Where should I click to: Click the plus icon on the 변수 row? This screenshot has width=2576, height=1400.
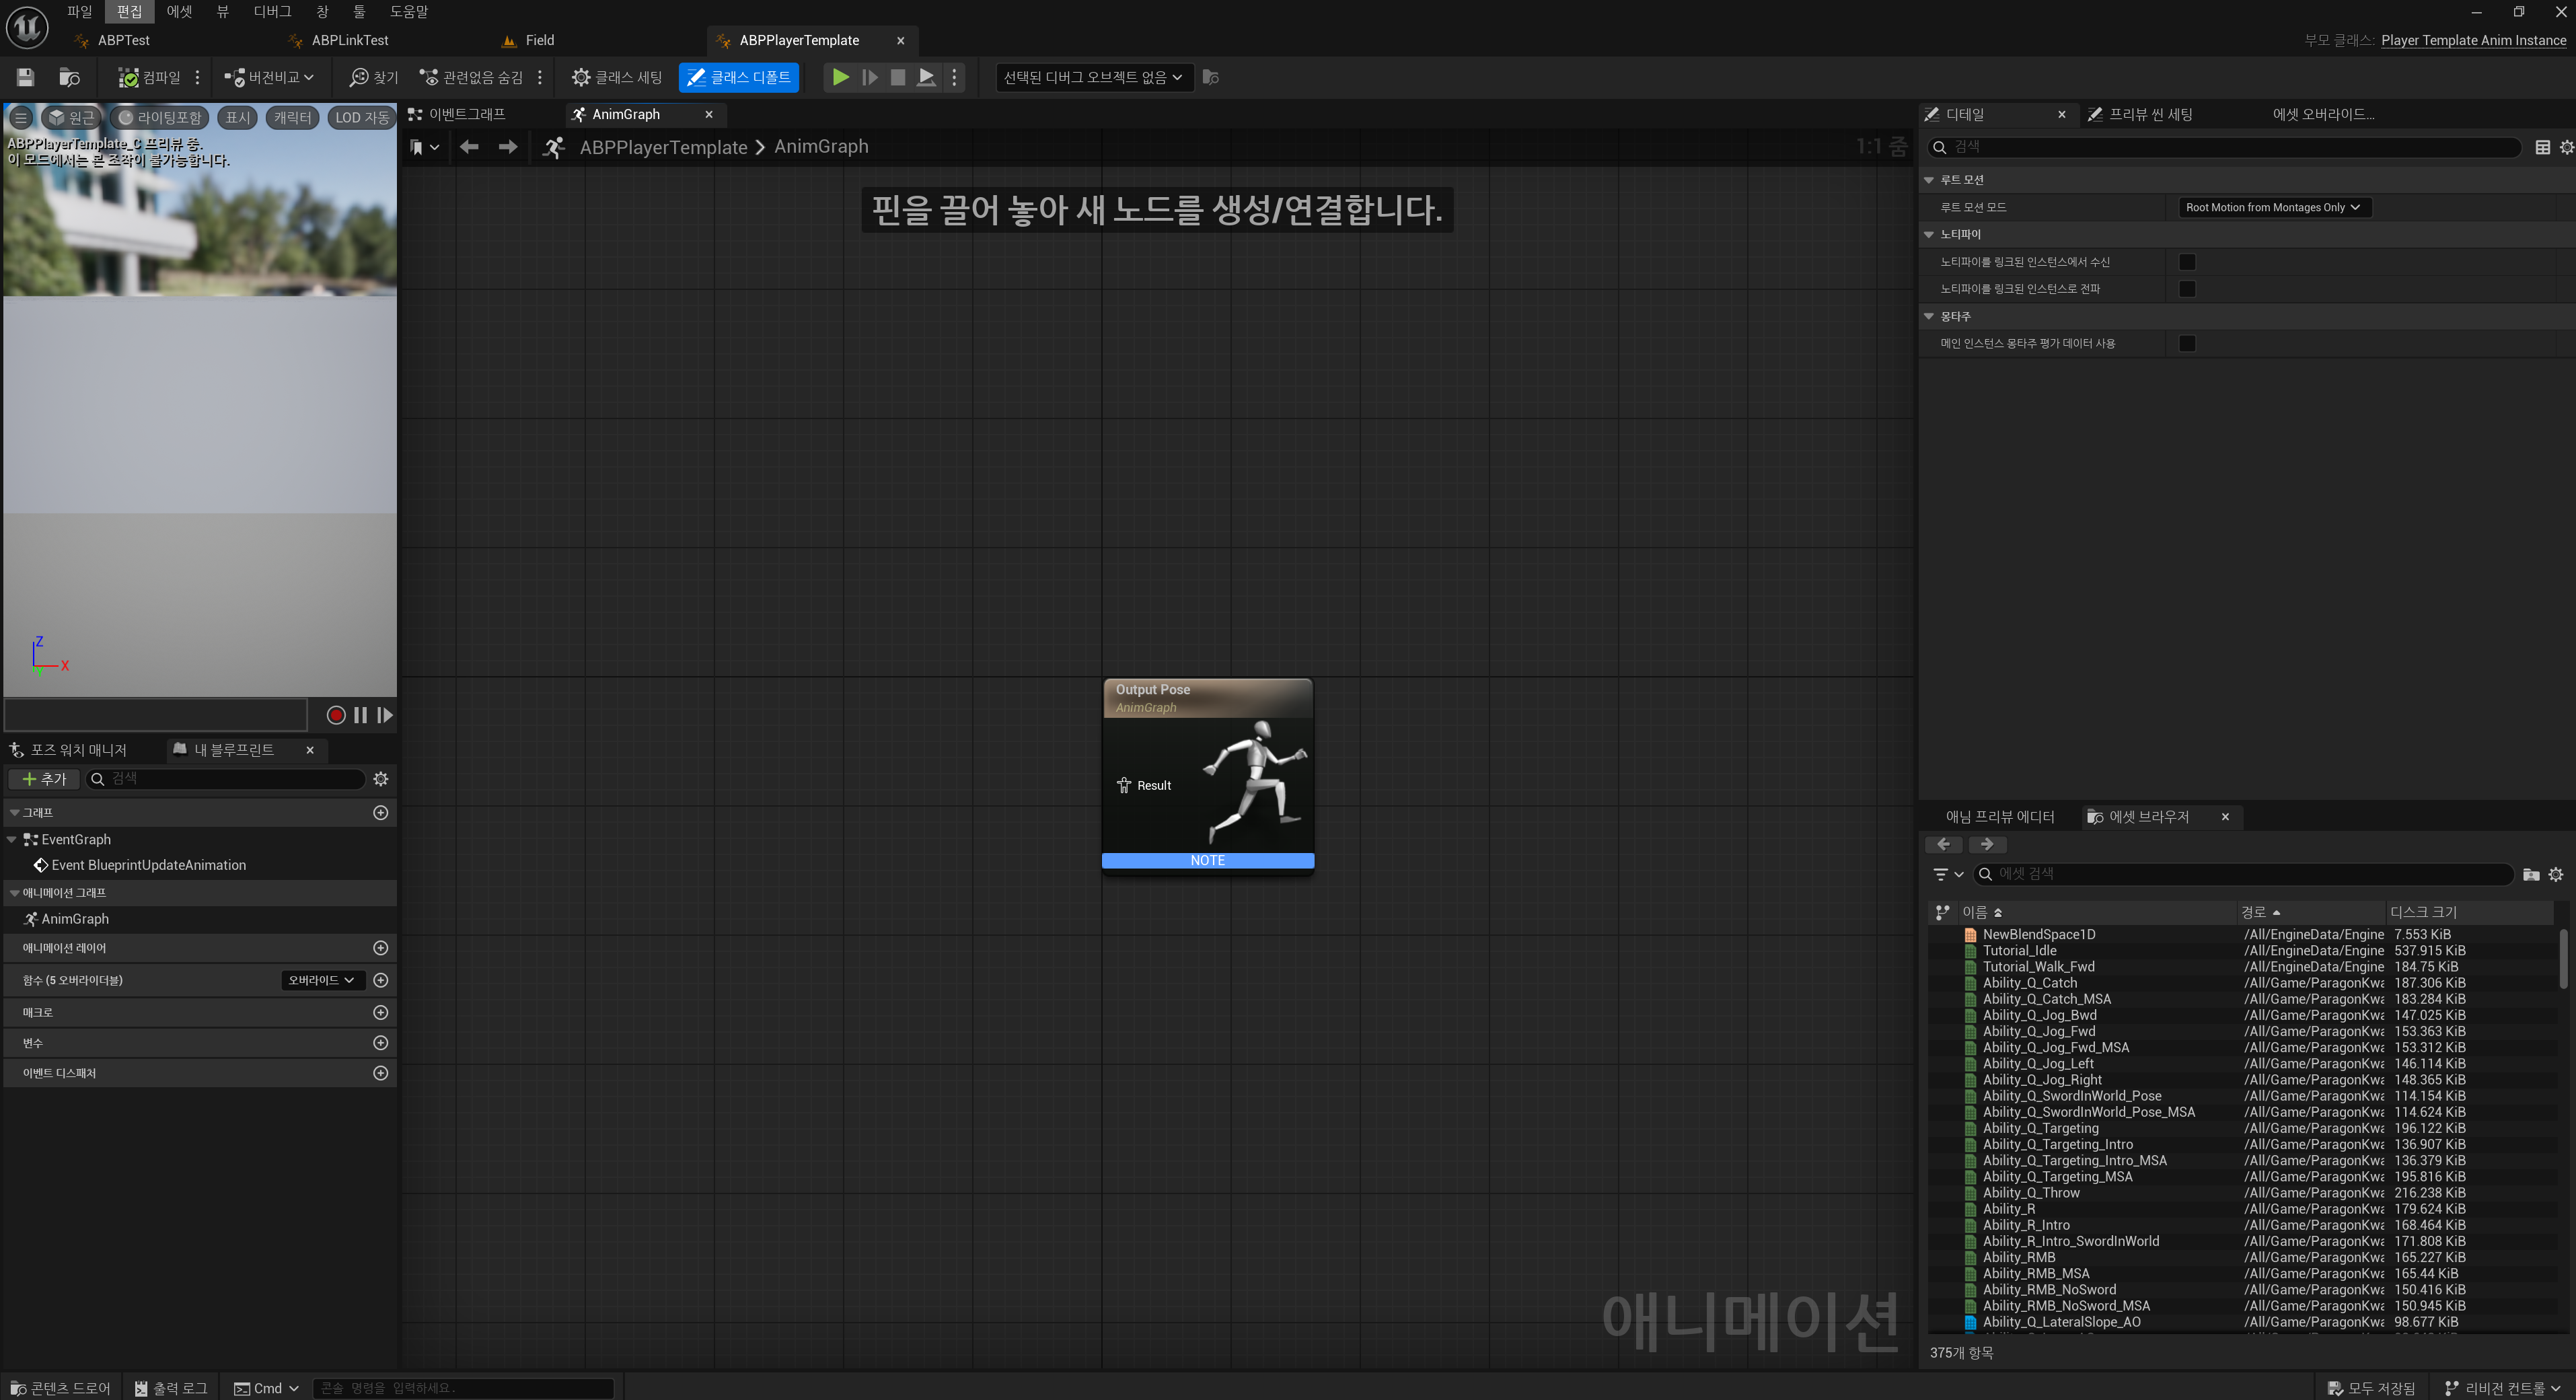pos(380,1043)
